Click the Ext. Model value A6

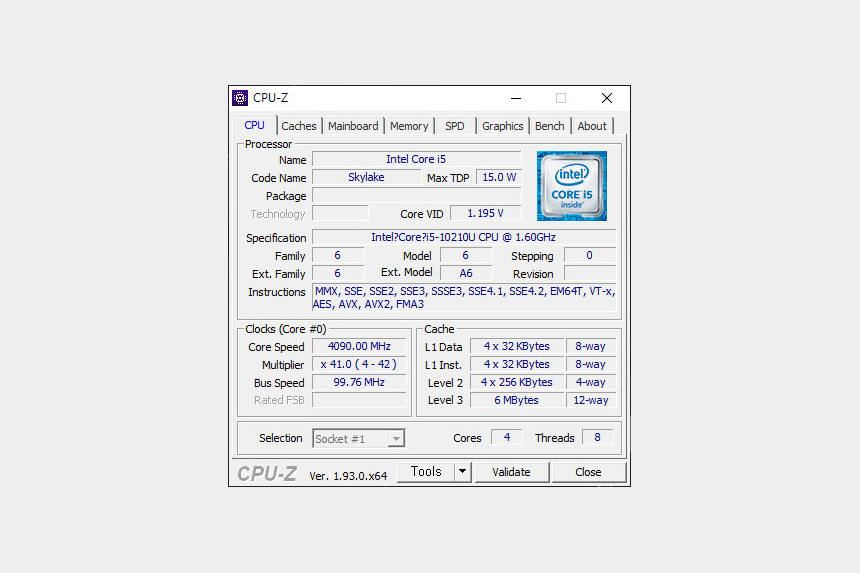466,273
